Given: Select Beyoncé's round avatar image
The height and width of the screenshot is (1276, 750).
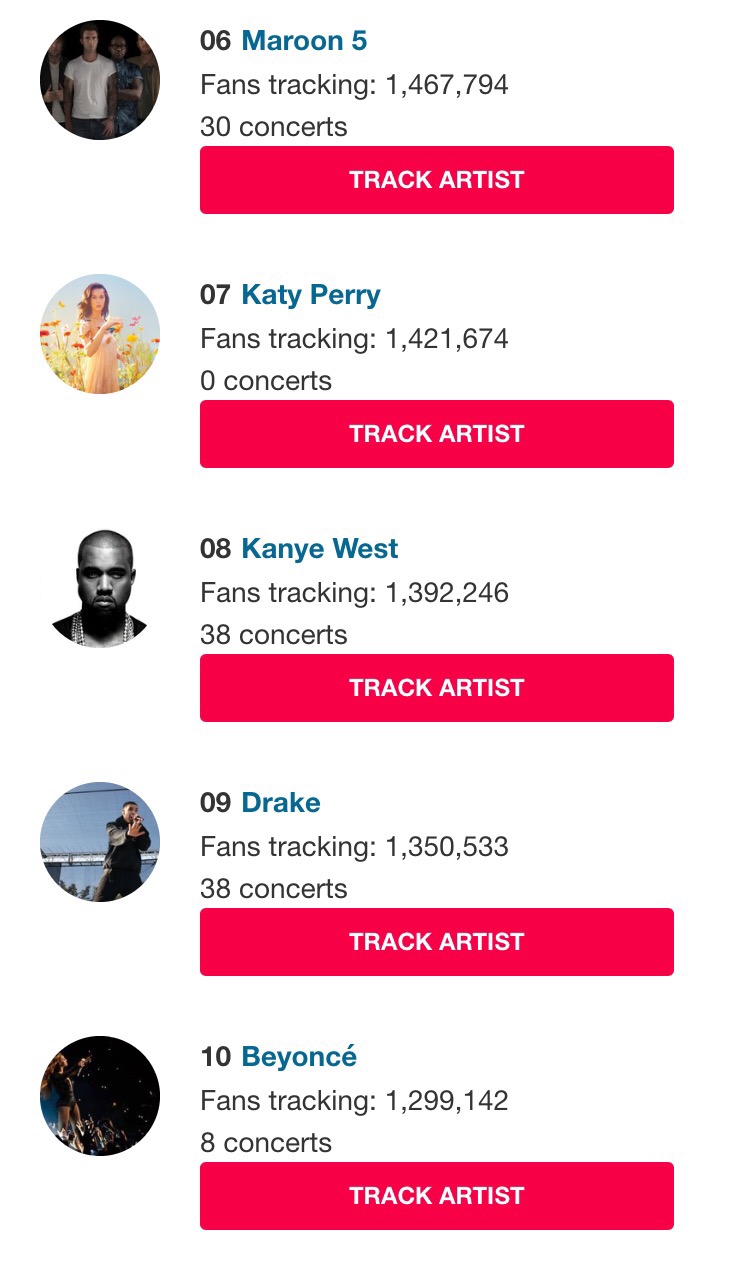Looking at the screenshot, I should 100,1096.
